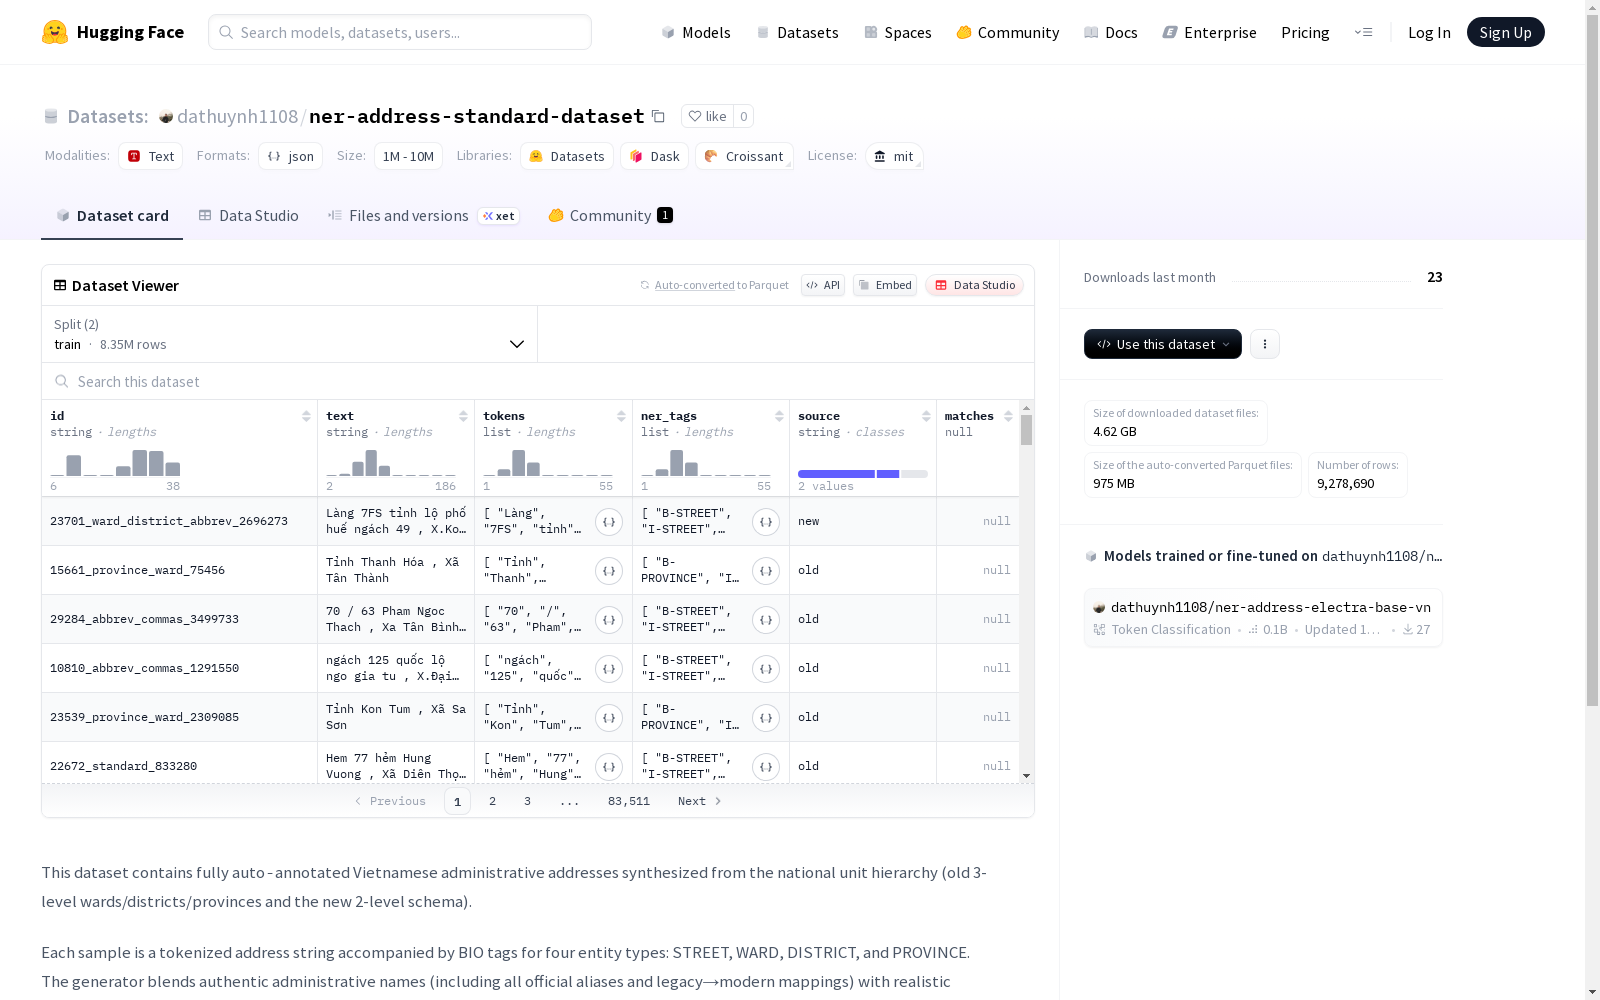Open Enterprise in the top navigation
Image resolution: width=1600 pixels, height=1000 pixels.
click(1209, 32)
